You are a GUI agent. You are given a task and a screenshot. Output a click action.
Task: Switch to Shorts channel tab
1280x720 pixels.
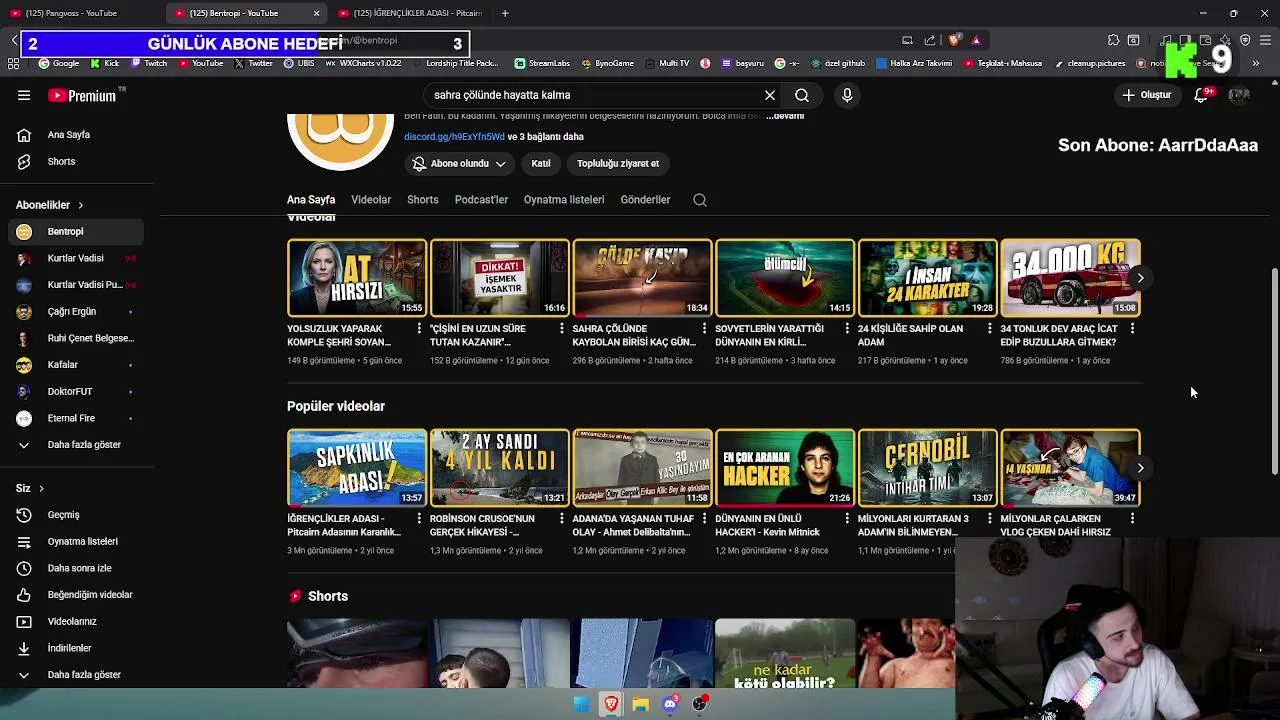(423, 200)
